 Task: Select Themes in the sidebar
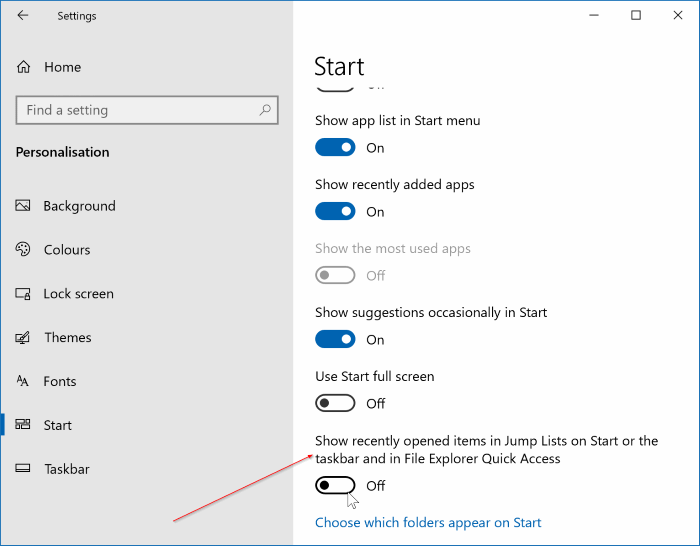point(68,338)
